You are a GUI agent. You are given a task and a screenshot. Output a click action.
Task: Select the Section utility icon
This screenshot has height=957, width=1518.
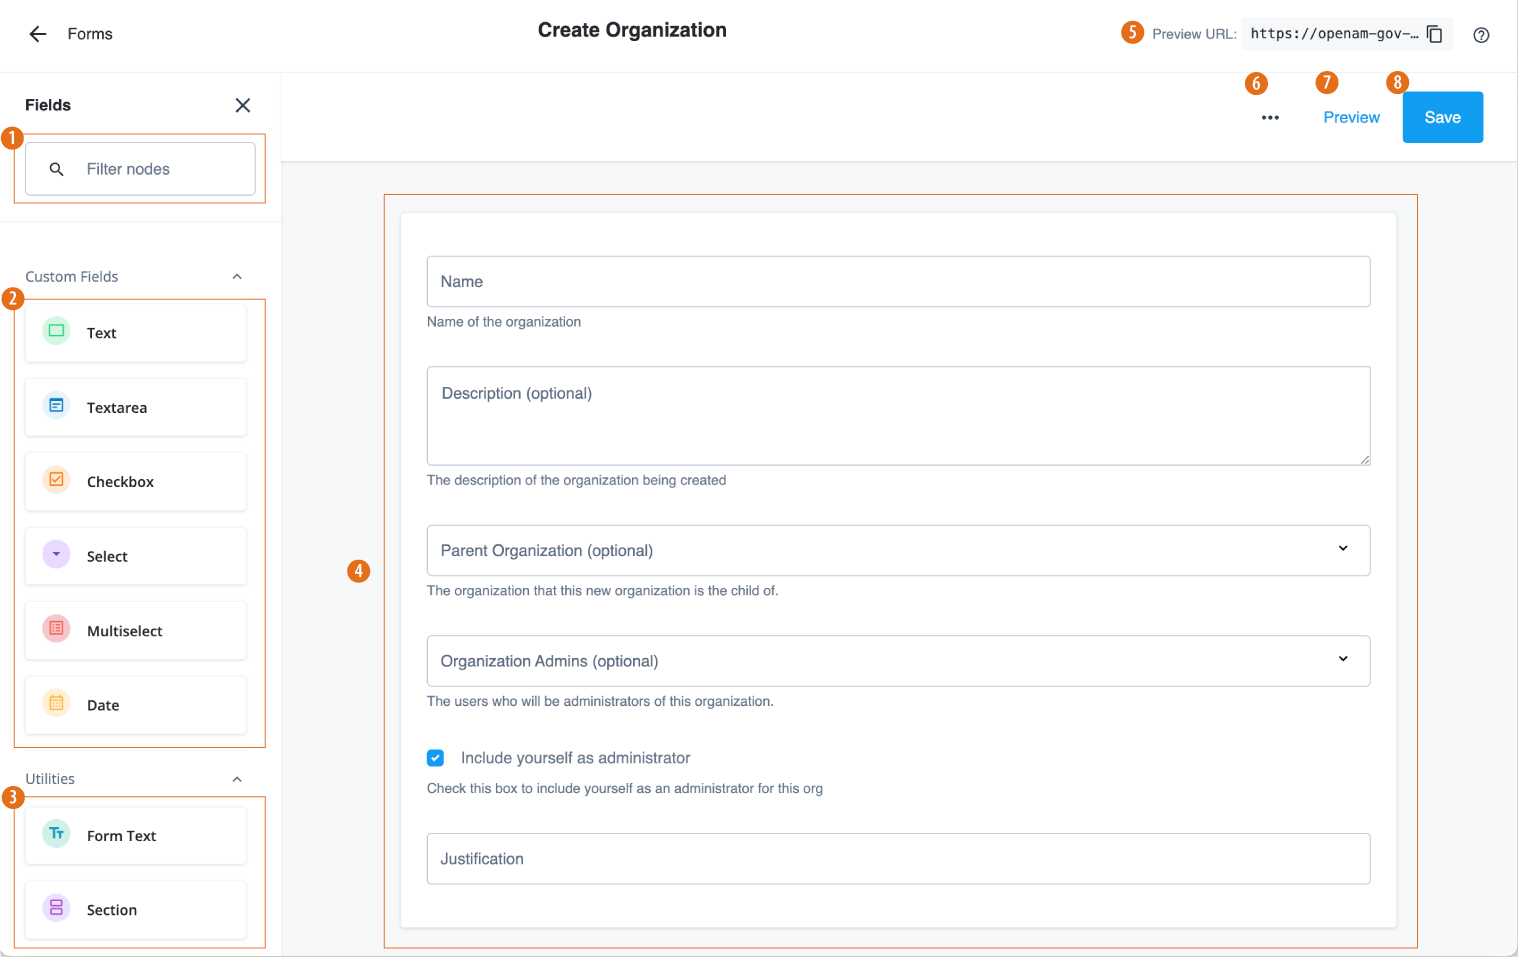point(55,909)
